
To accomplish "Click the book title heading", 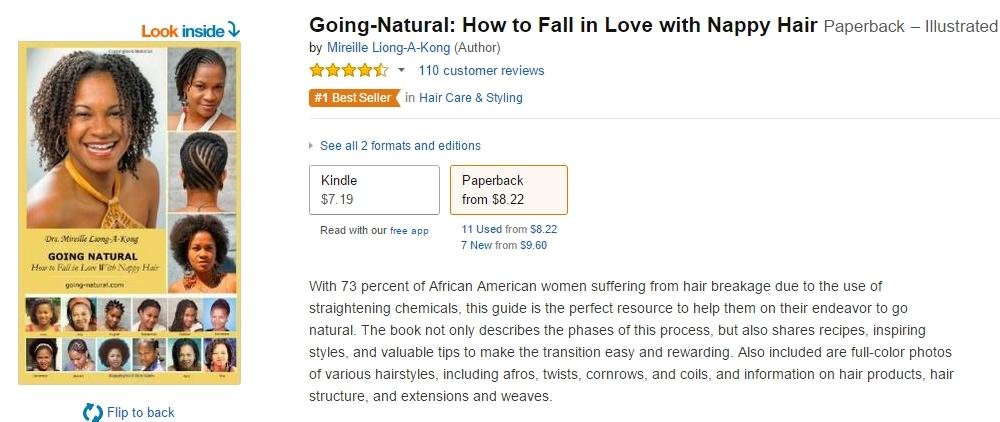I will 563,24.
